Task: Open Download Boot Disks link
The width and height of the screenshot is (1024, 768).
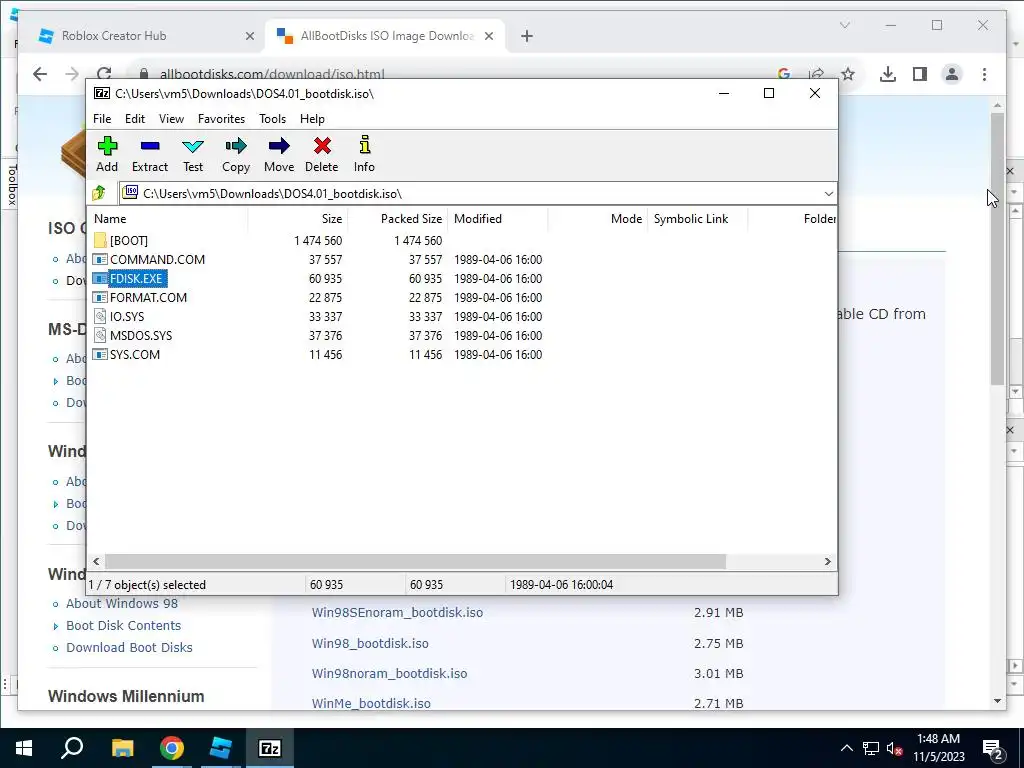Action: (x=129, y=648)
